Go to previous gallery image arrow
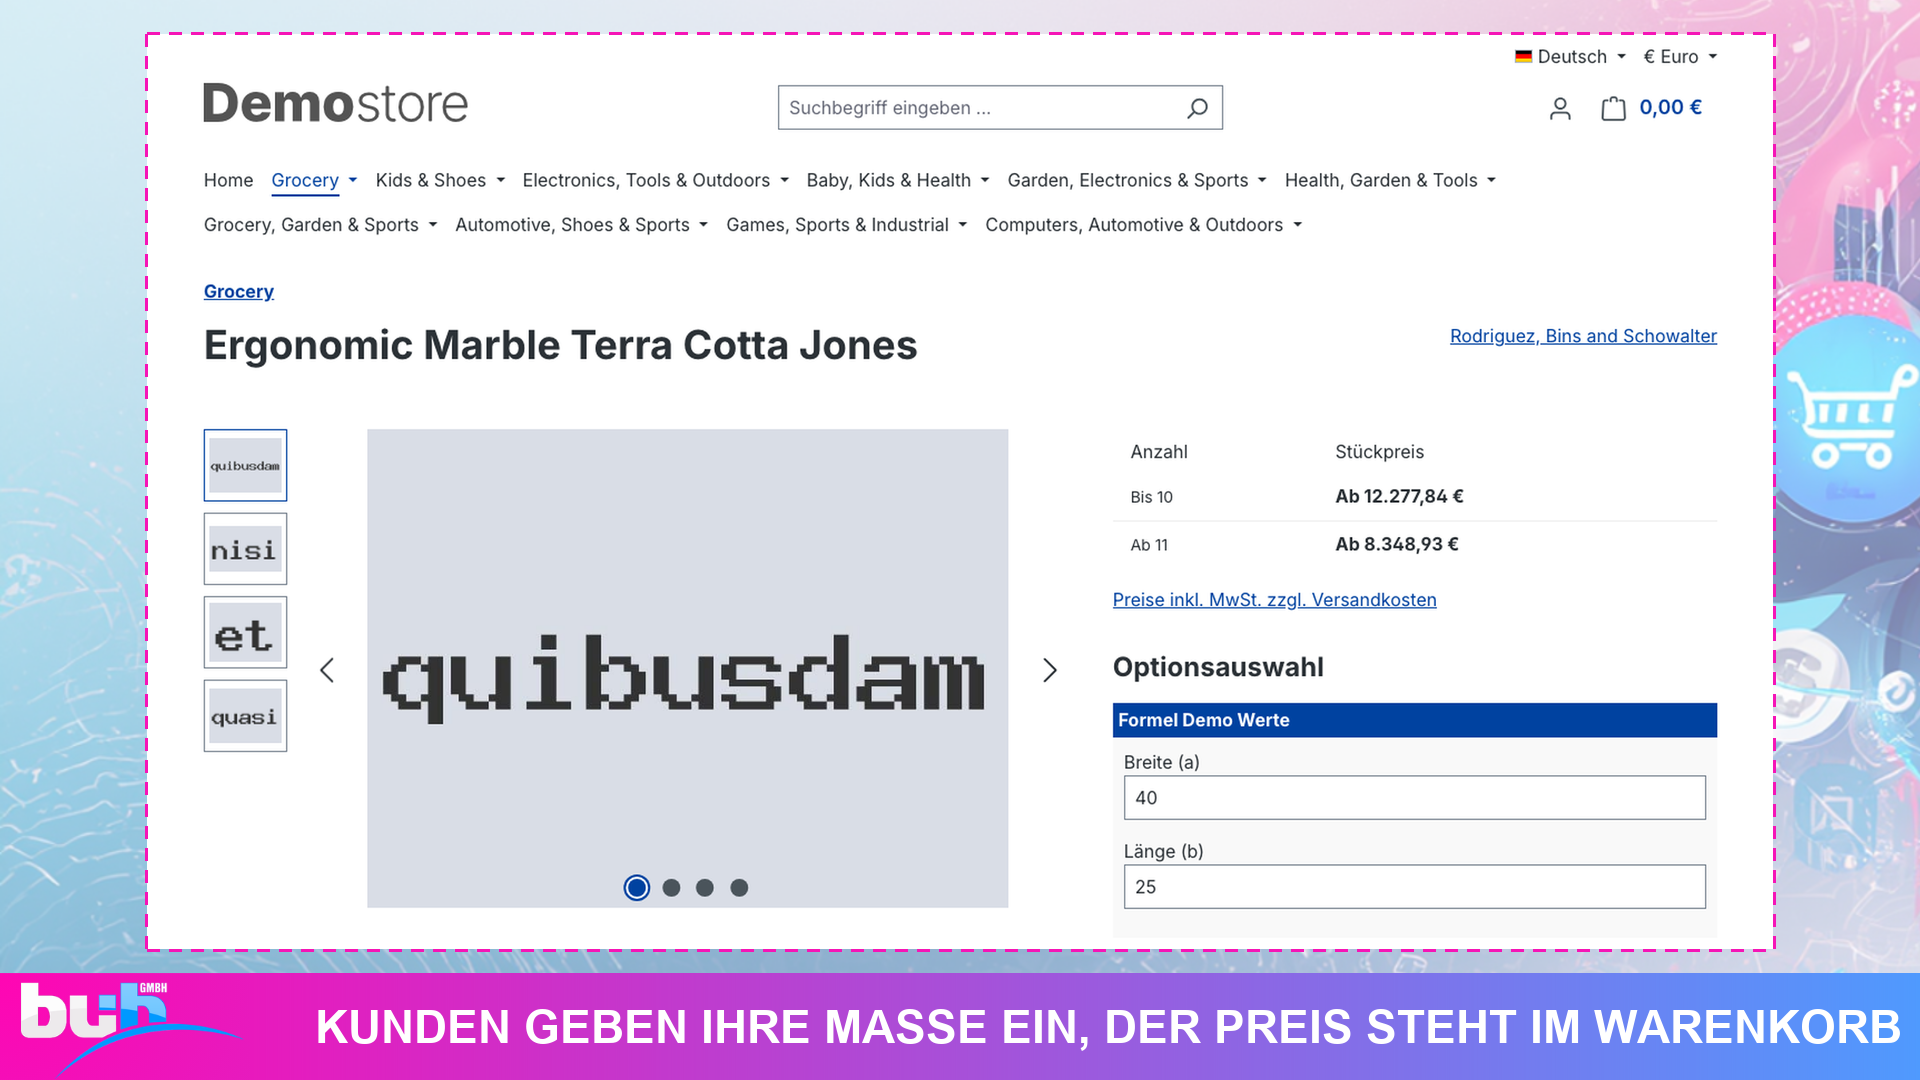Screen dimensions: 1920x1080 327,670
